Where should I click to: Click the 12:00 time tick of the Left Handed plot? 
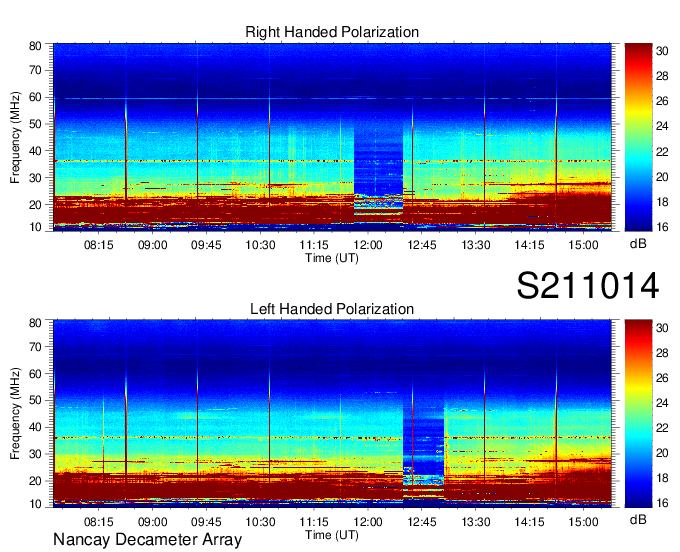coord(368,522)
